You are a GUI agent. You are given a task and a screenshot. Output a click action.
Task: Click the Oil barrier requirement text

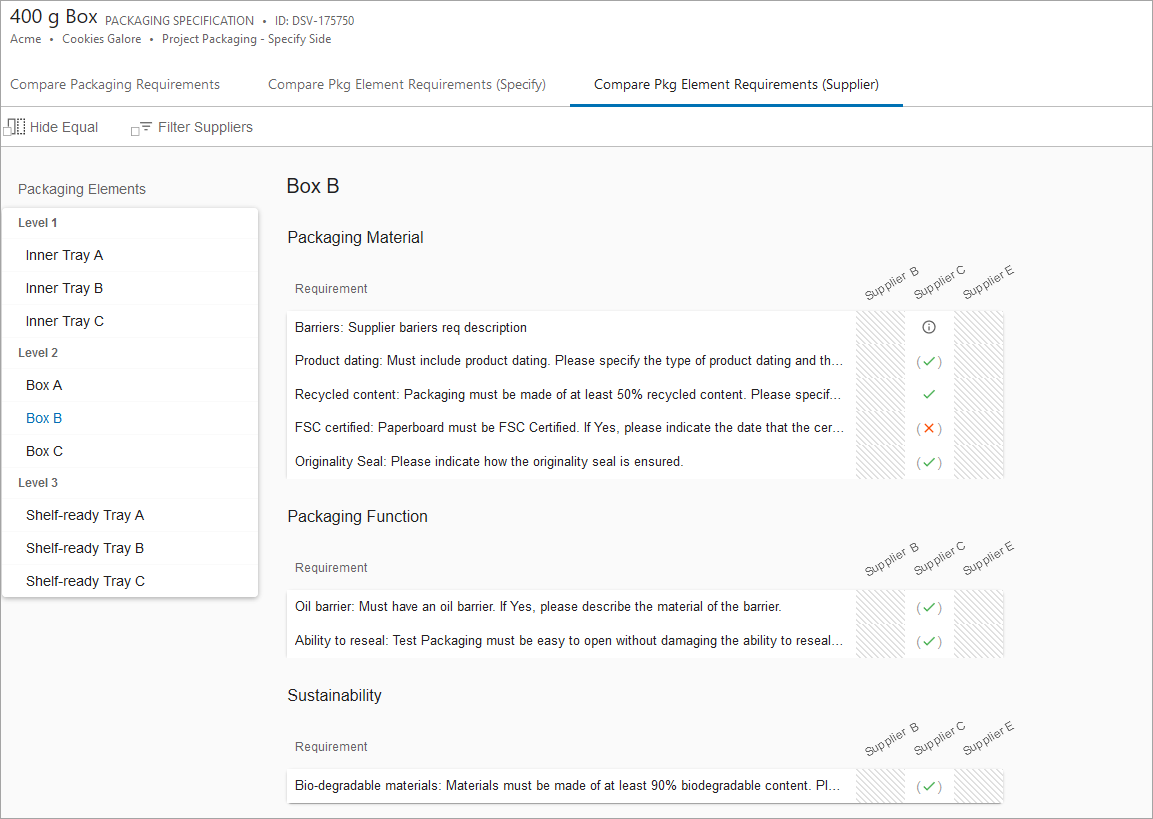coord(538,607)
